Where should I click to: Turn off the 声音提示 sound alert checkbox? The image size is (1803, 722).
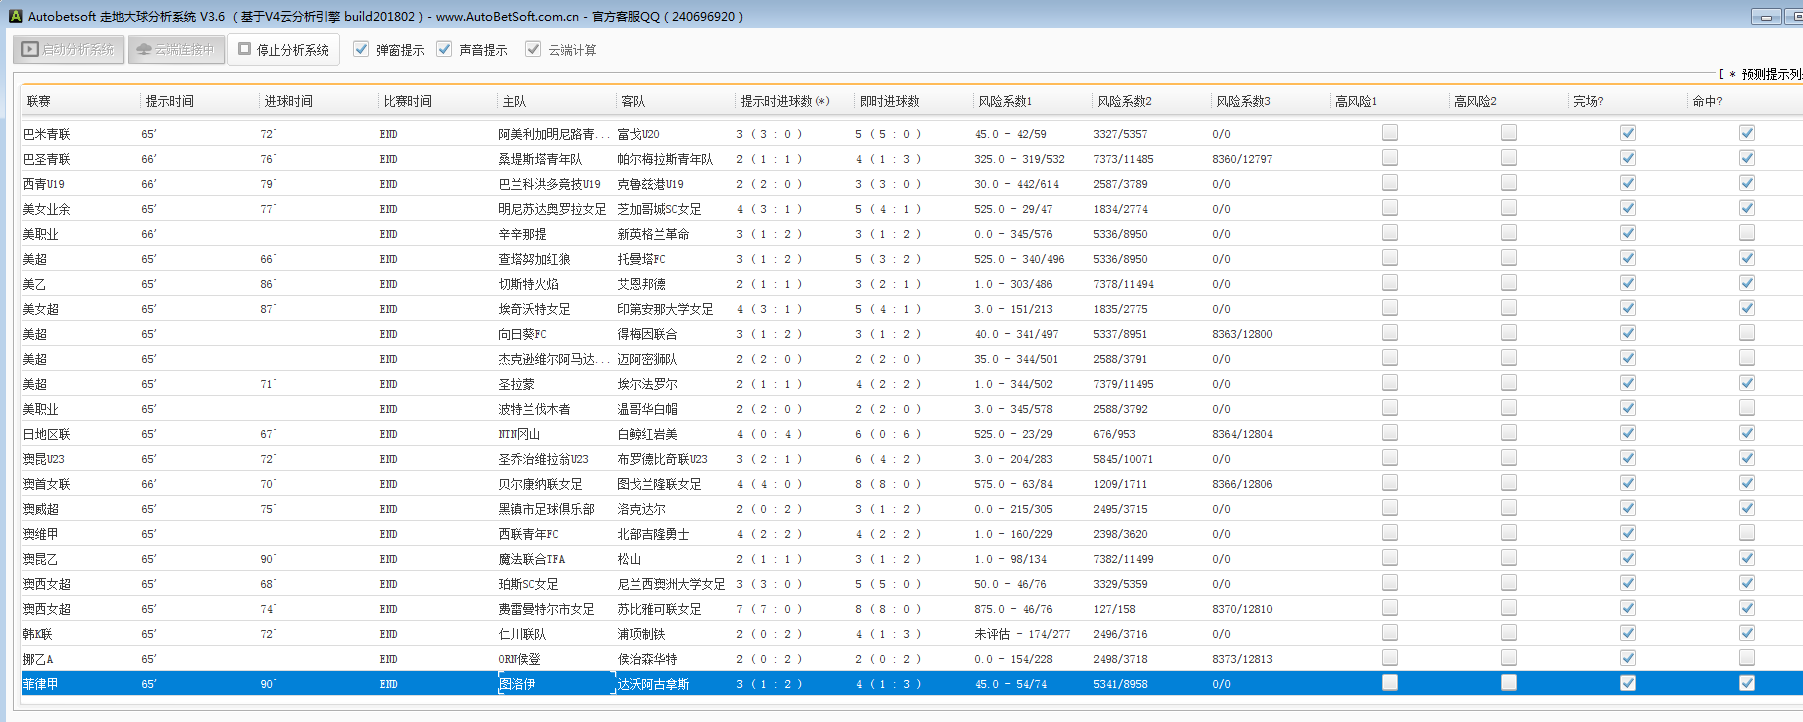tap(444, 49)
